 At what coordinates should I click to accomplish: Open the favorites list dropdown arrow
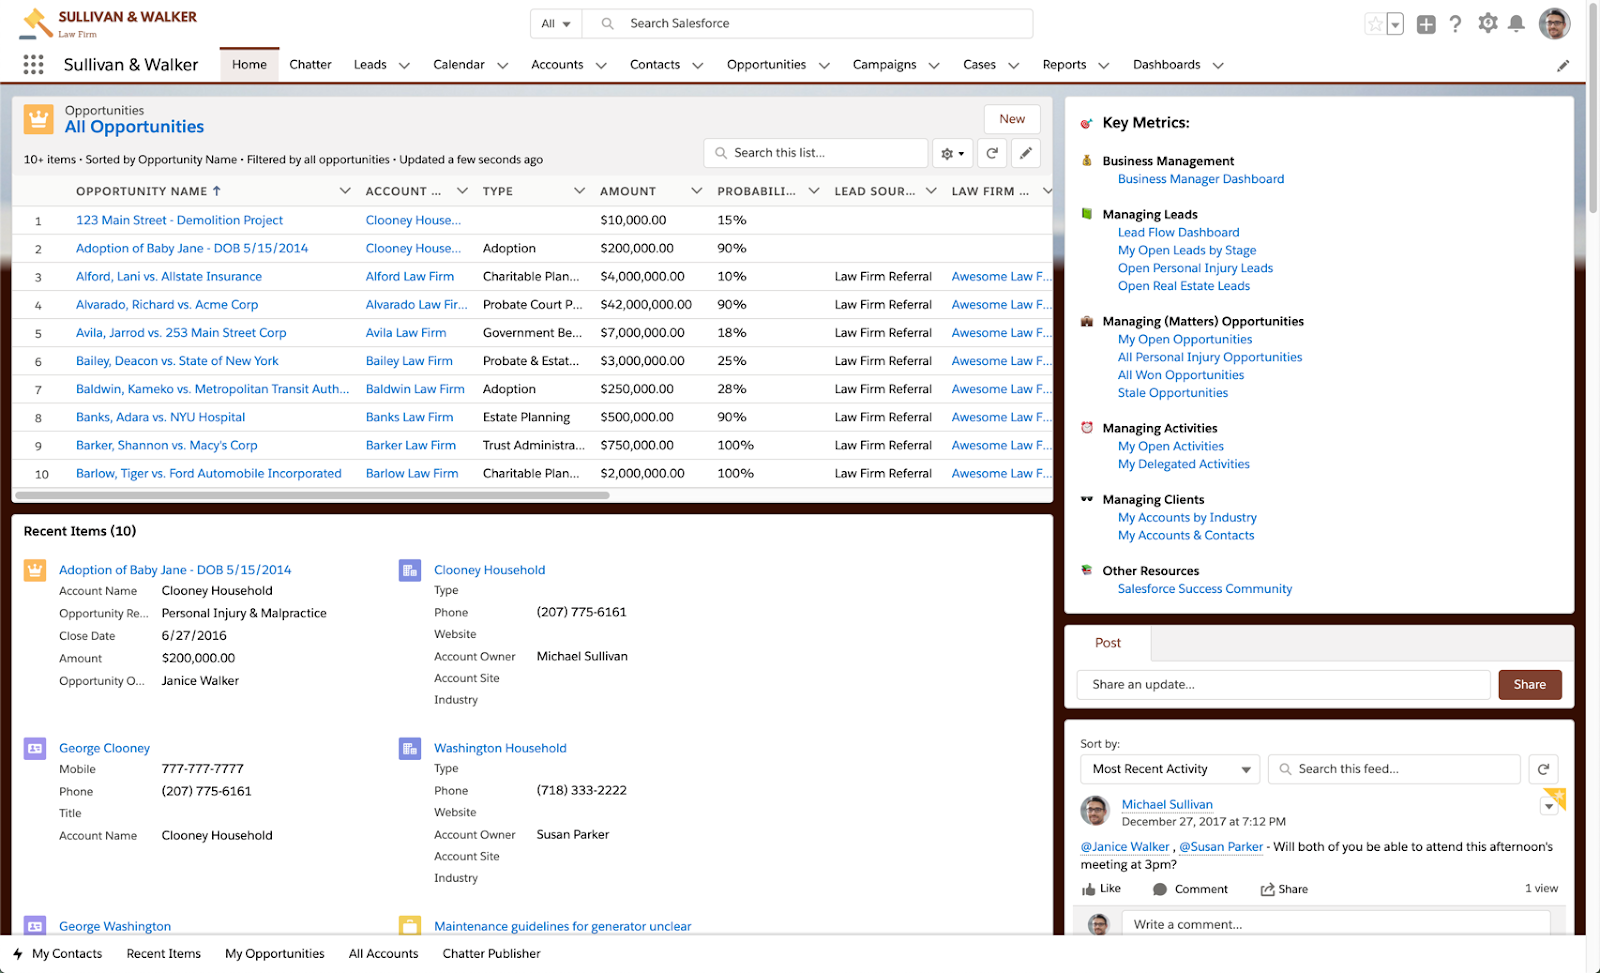[x=1396, y=24]
